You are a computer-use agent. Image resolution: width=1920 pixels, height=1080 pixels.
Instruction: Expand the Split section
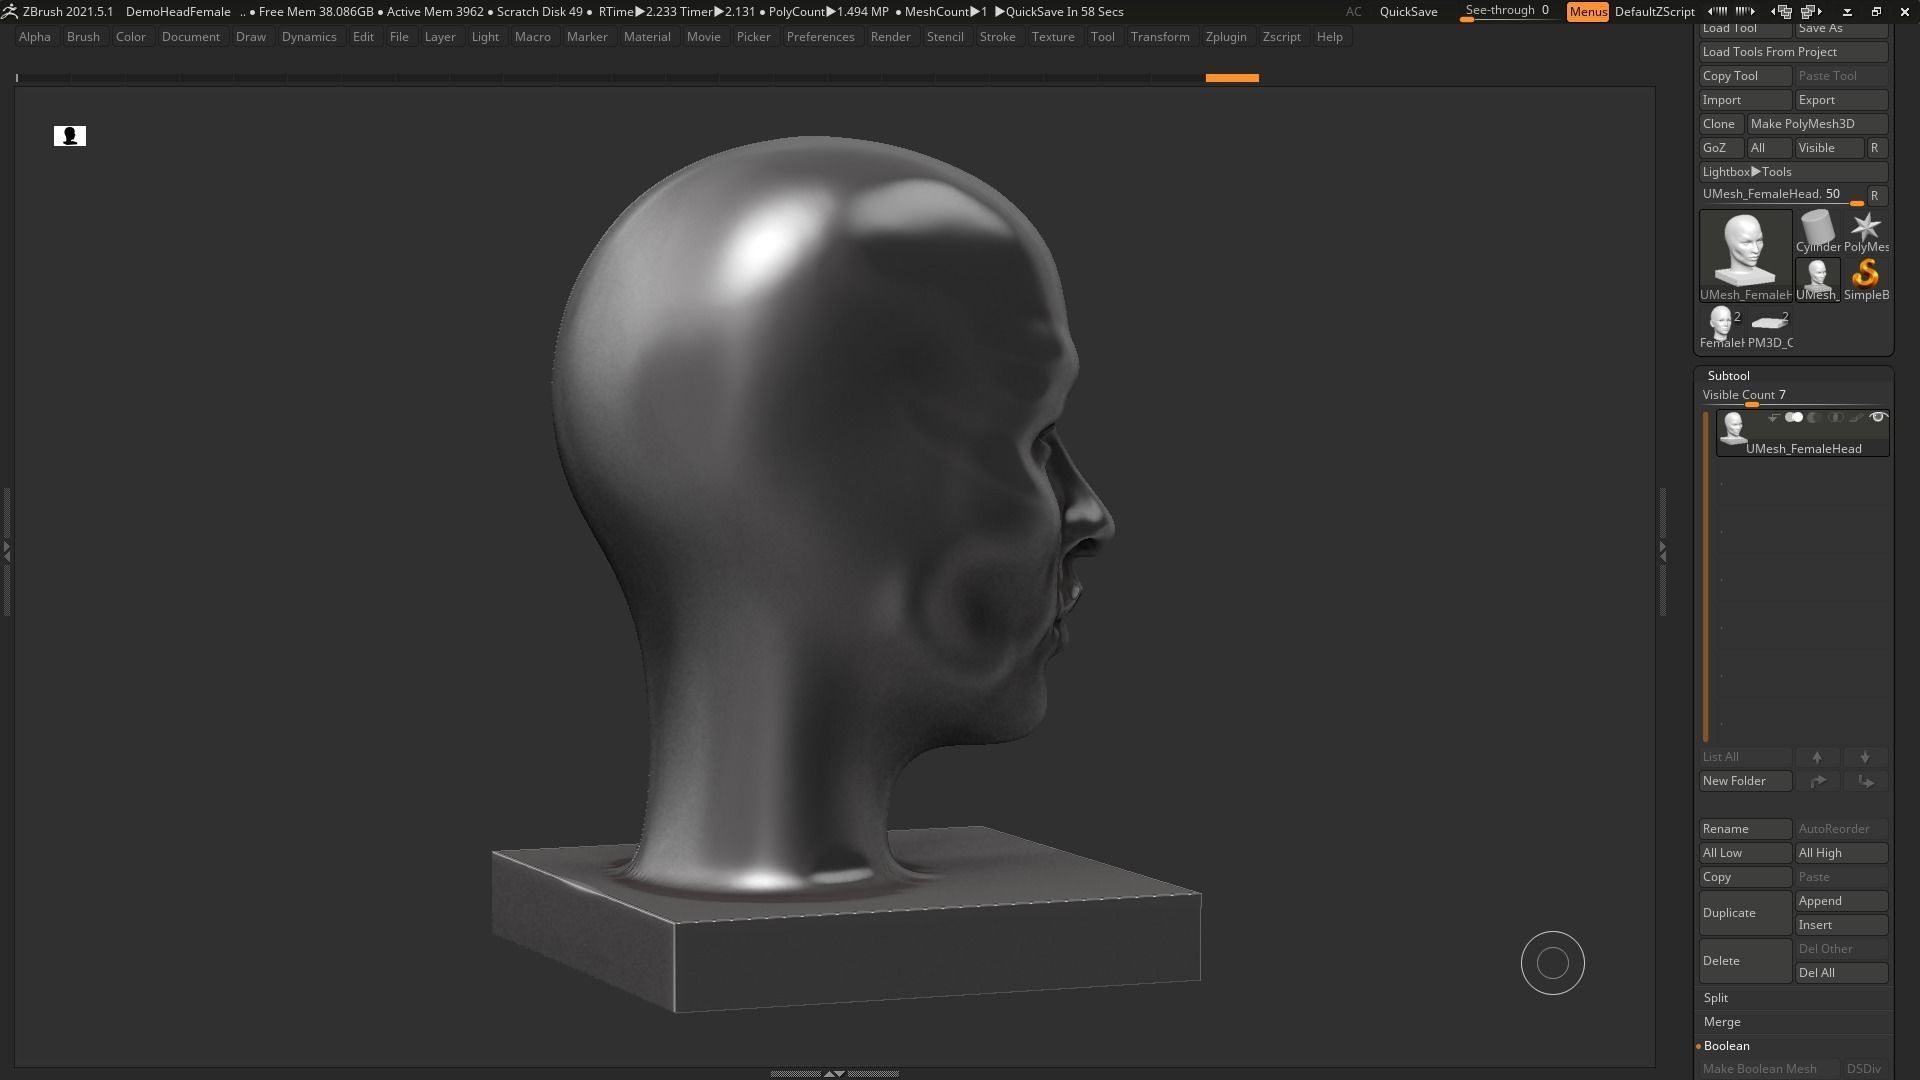pyautogui.click(x=1716, y=998)
